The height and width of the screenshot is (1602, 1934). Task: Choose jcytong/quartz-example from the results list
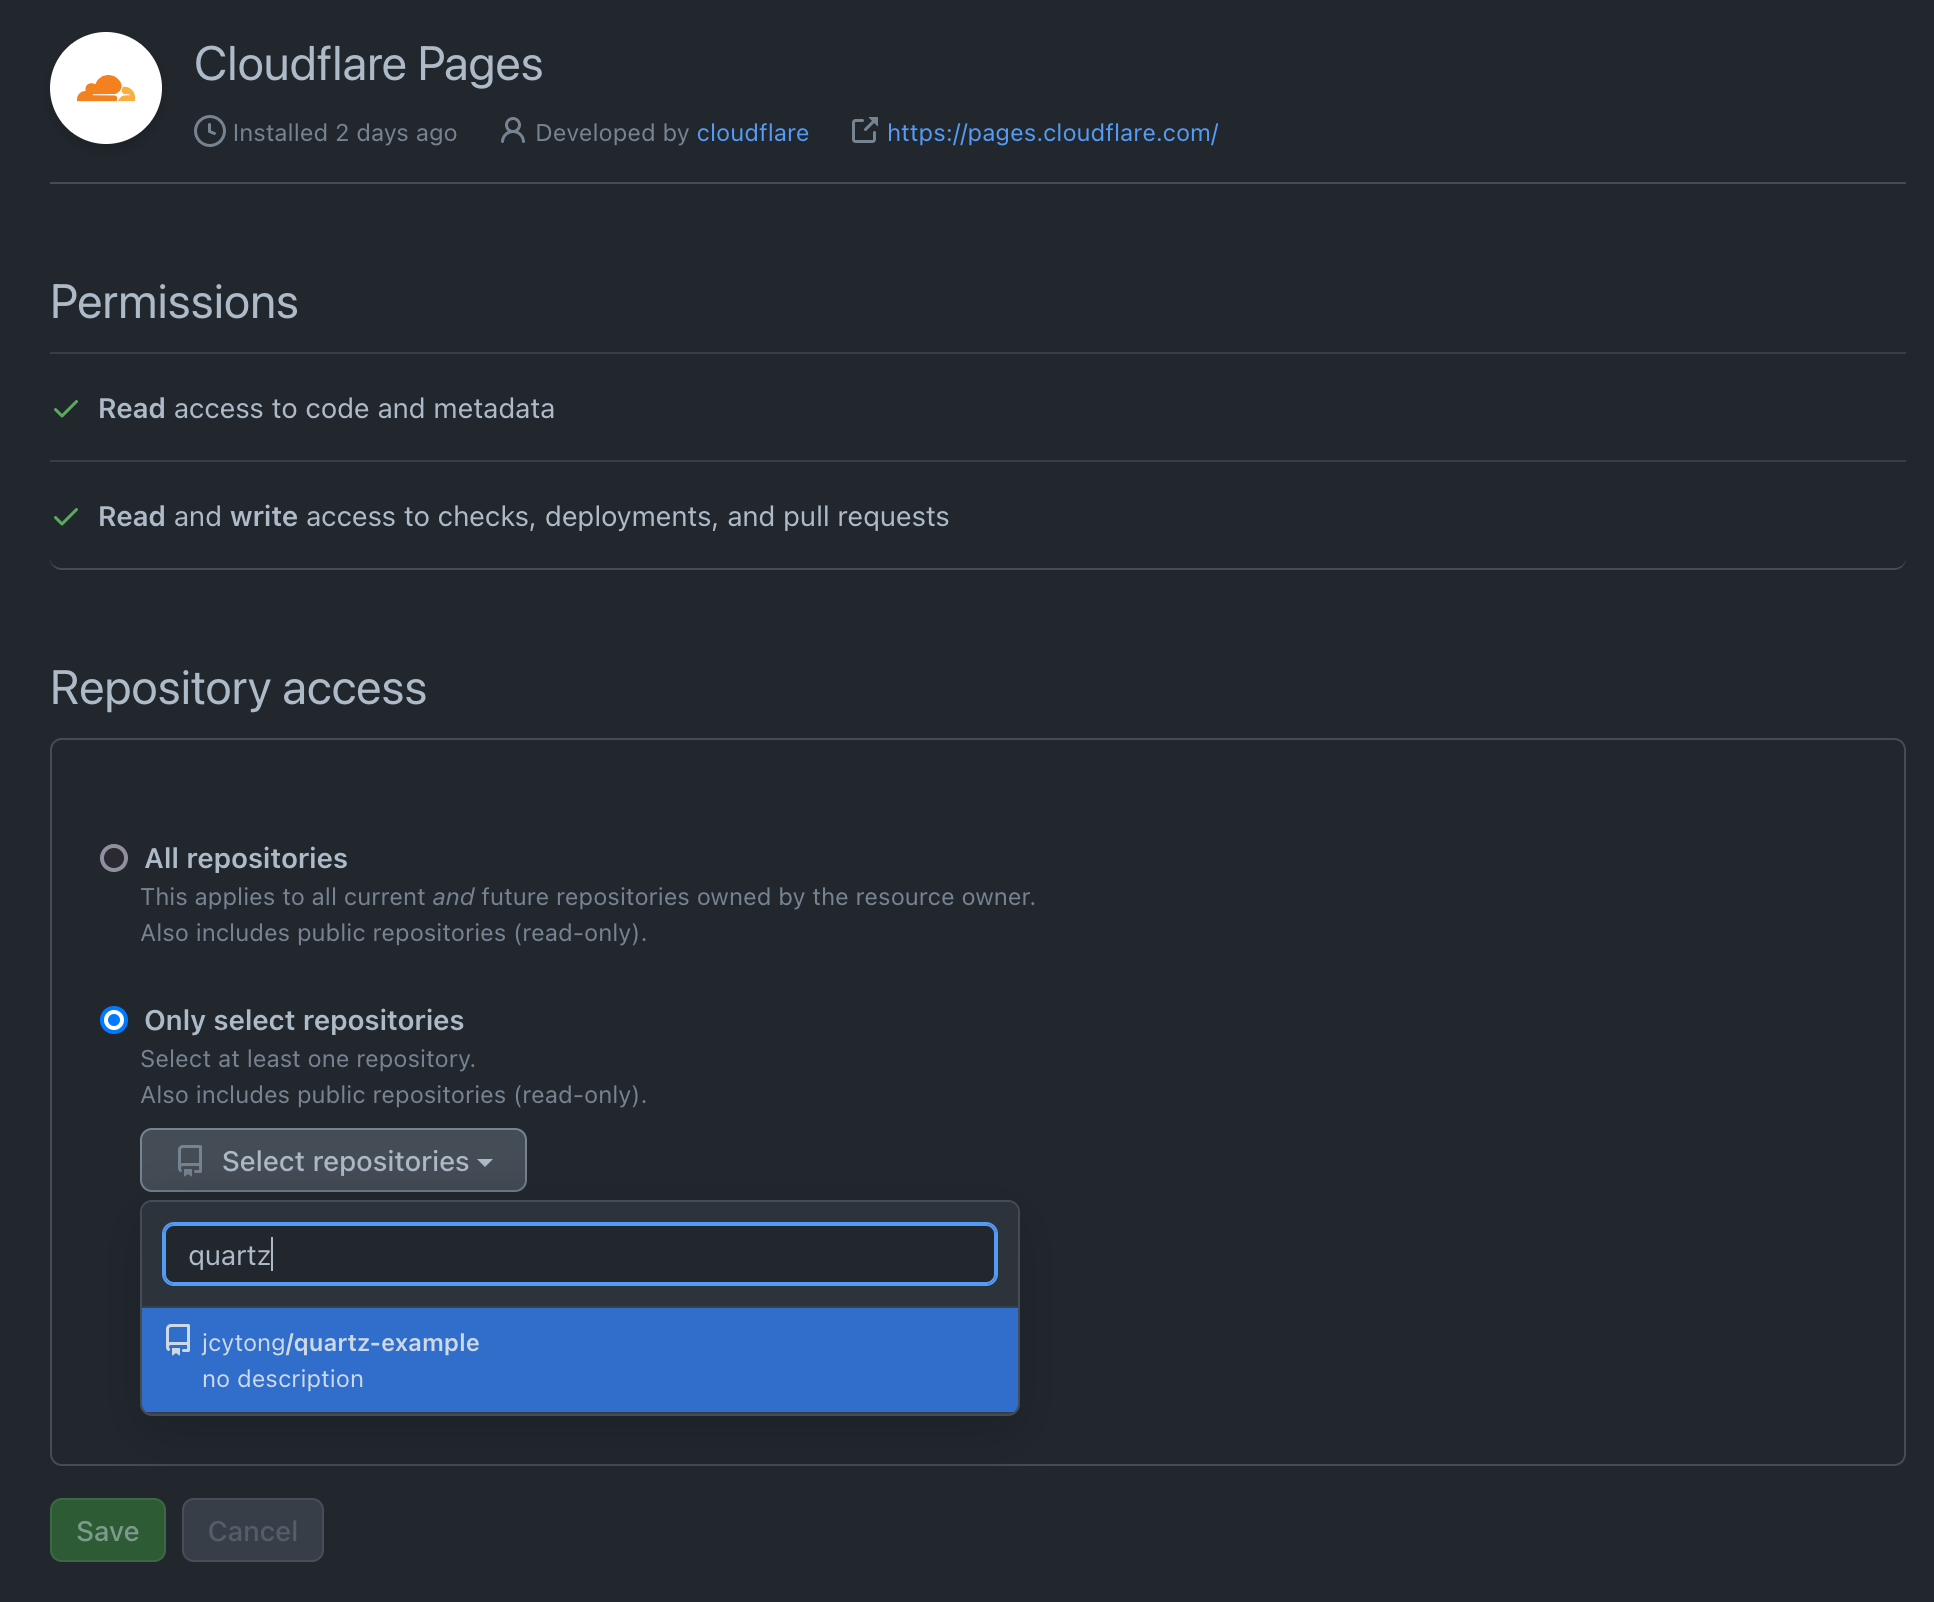tap(340, 1342)
